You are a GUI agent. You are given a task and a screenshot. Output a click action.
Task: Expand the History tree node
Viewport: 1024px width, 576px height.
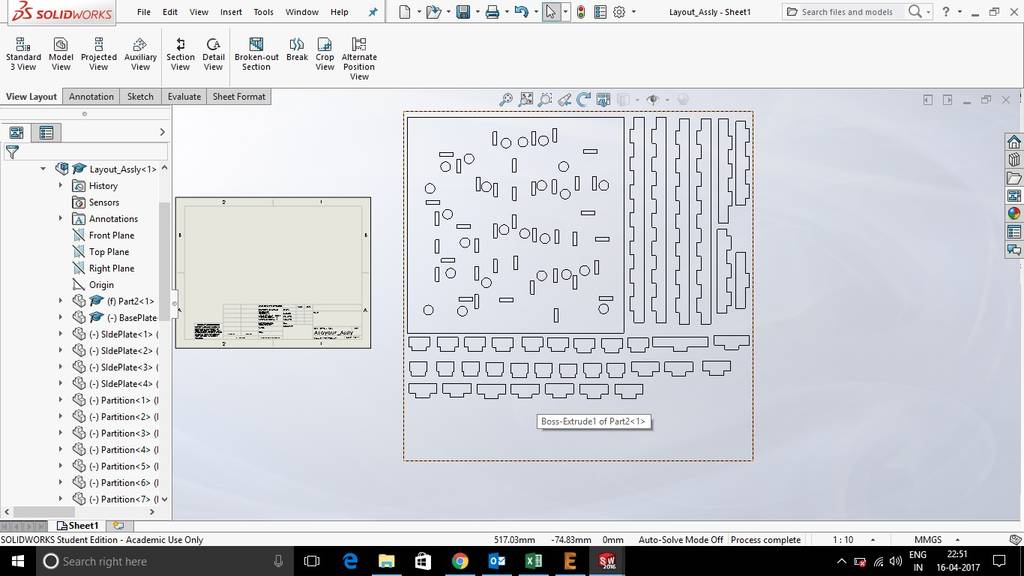[x=60, y=185]
